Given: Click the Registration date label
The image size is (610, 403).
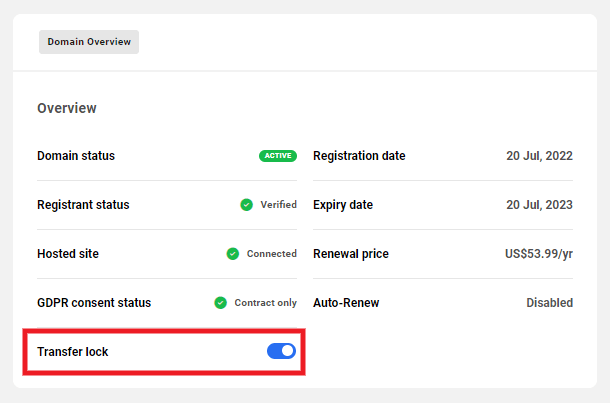Looking at the screenshot, I should tap(359, 156).
